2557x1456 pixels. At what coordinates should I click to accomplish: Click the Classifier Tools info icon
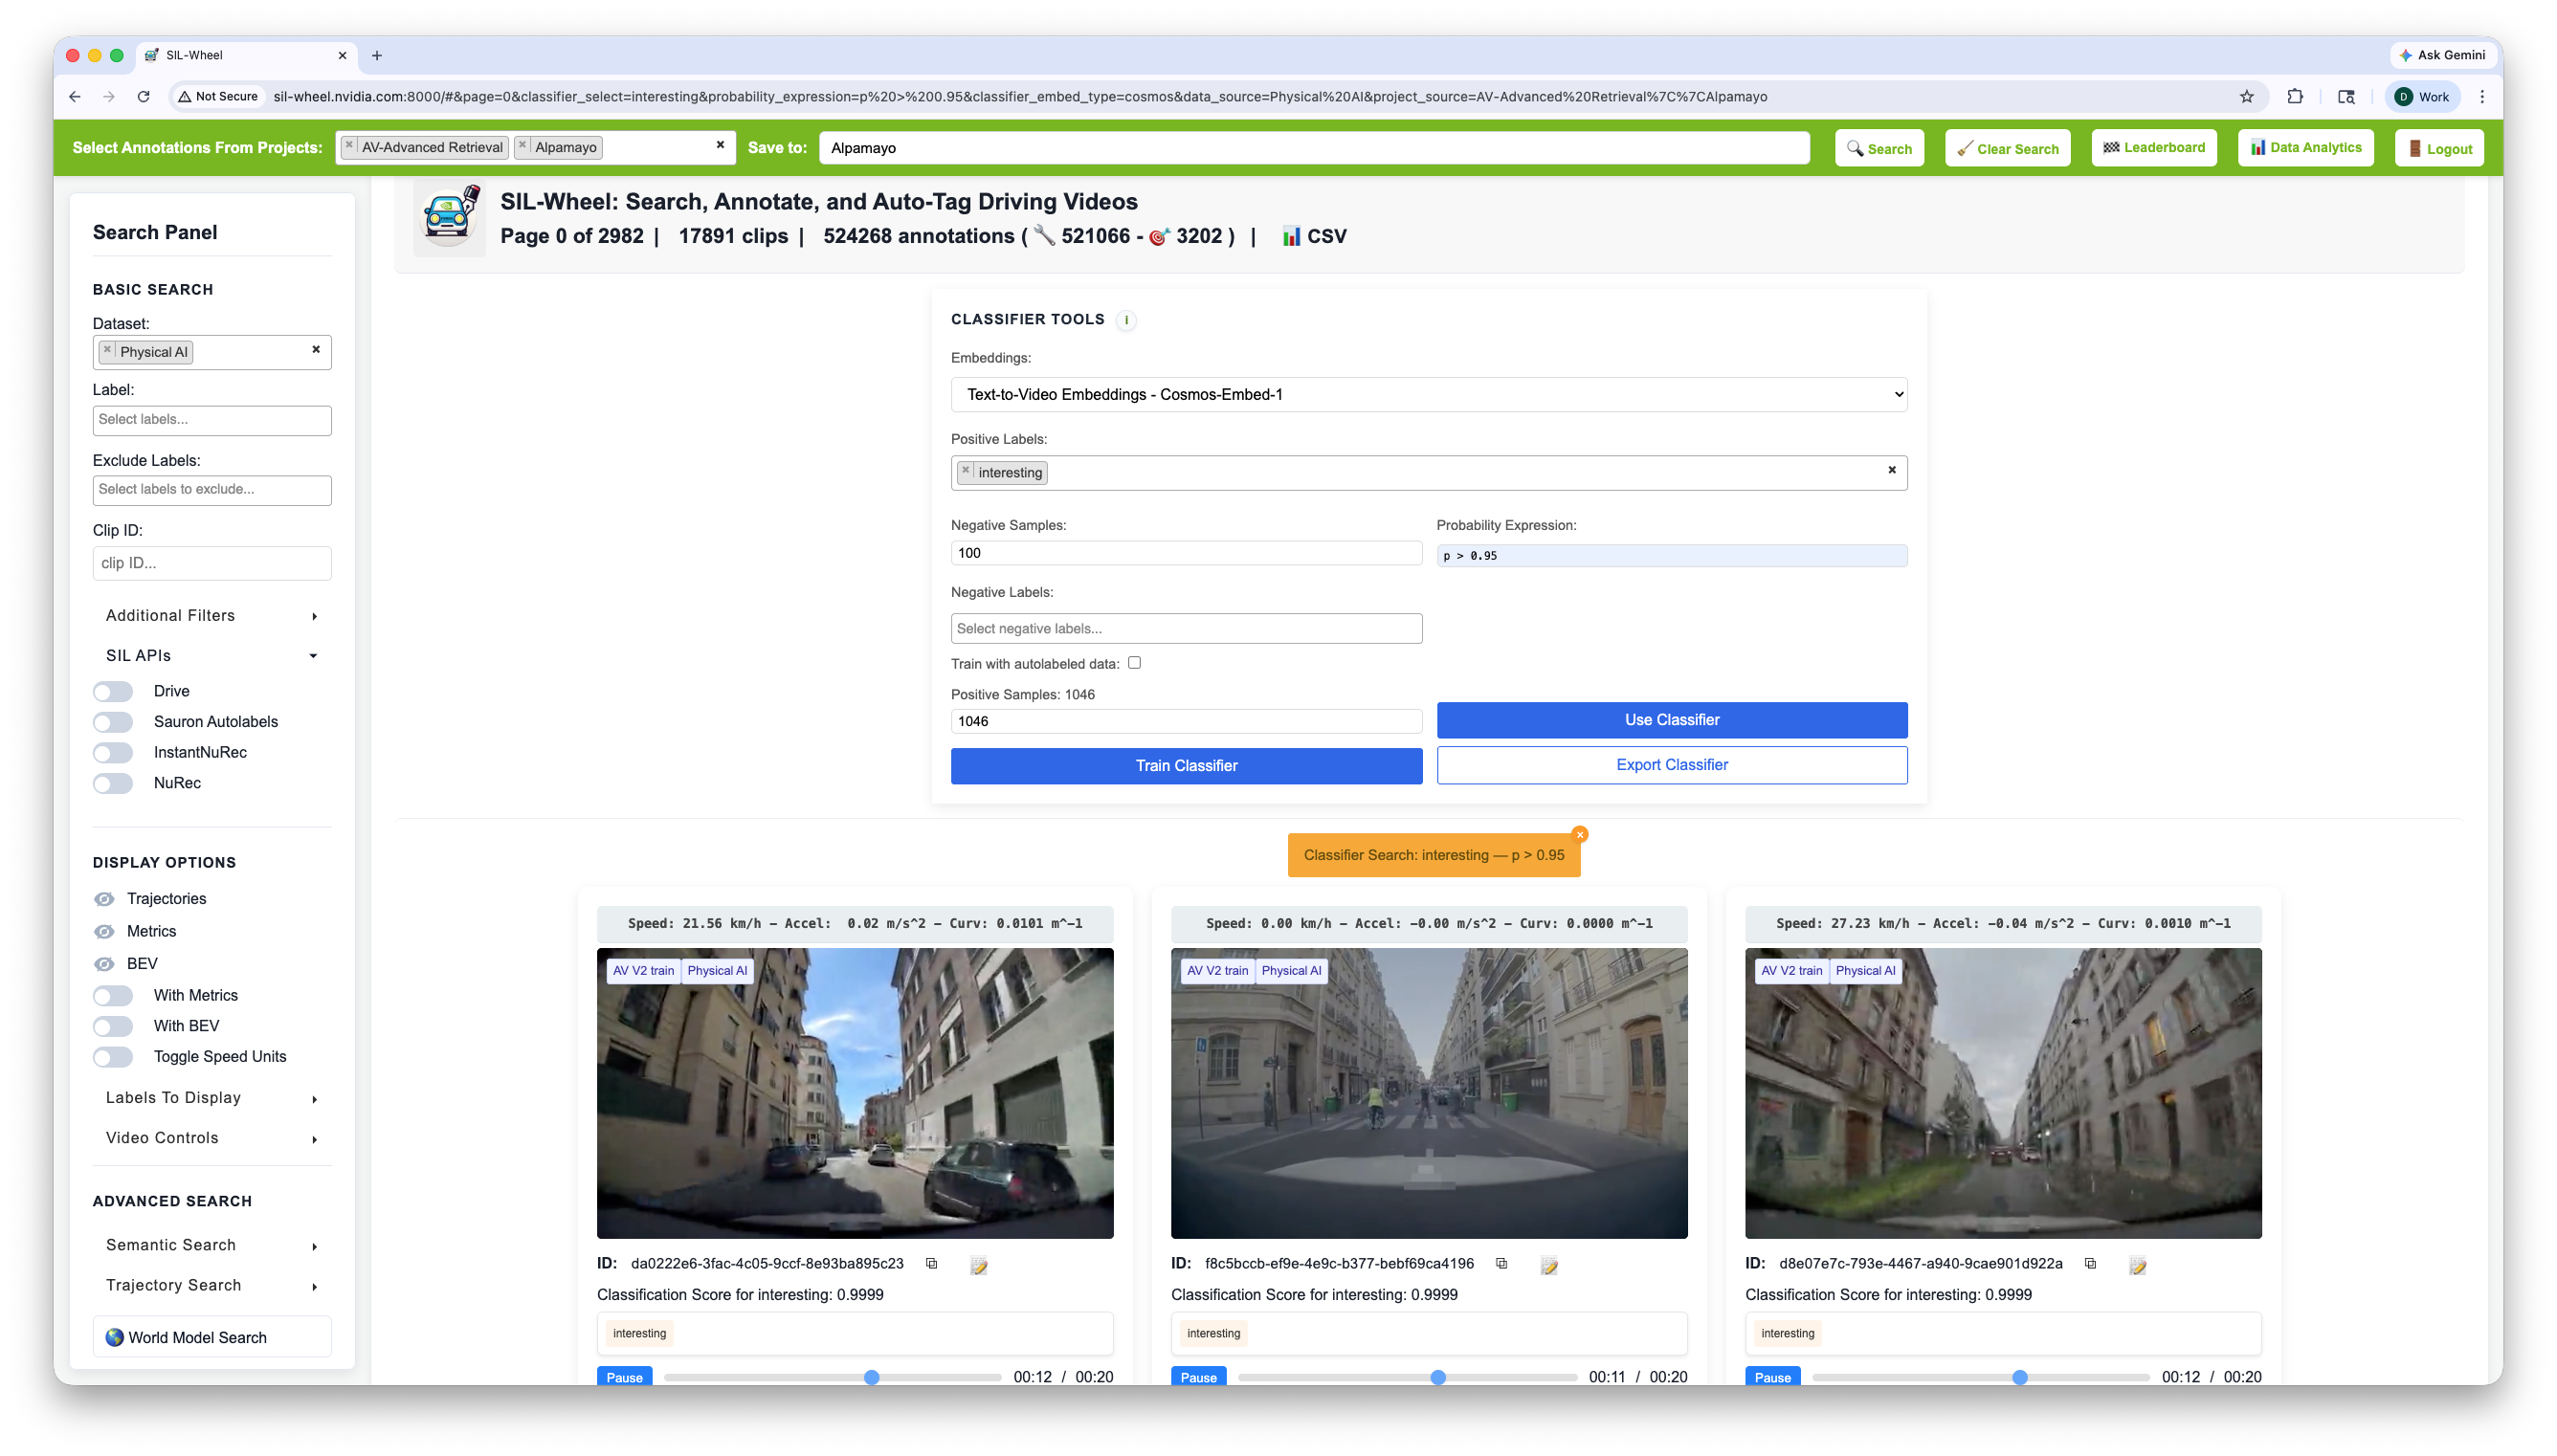pyautogui.click(x=1127, y=320)
